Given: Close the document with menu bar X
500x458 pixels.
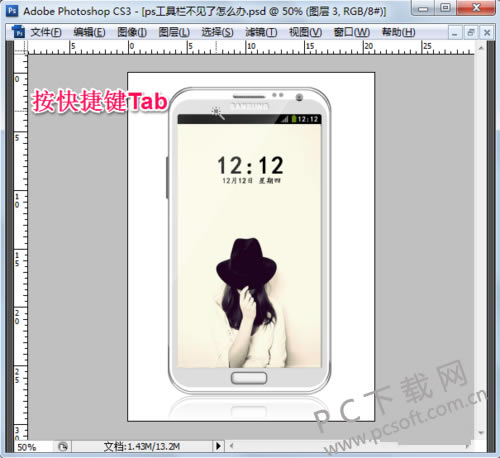Looking at the screenshot, I should [487, 33].
